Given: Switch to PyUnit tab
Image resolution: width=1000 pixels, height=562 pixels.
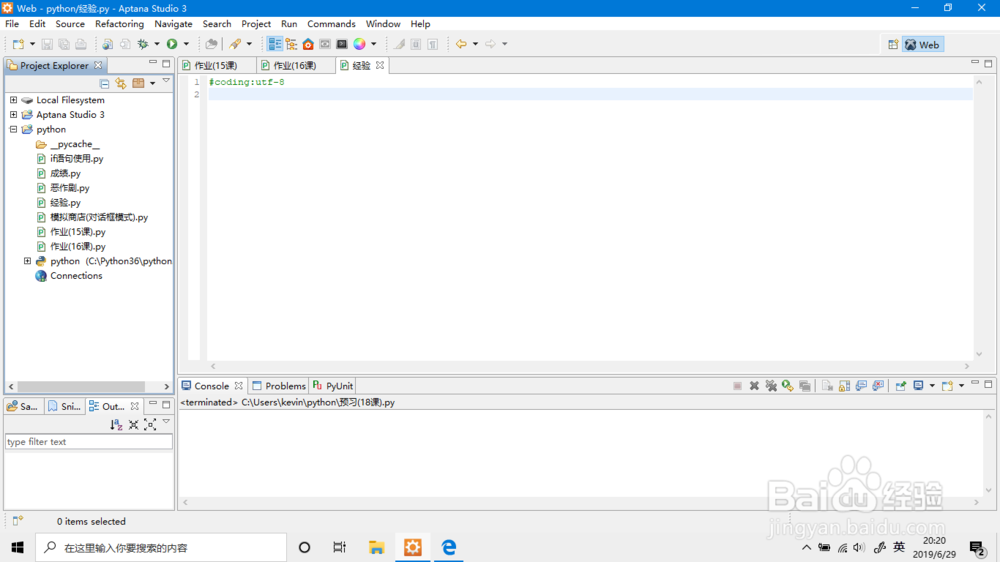Looking at the screenshot, I should click(x=333, y=386).
